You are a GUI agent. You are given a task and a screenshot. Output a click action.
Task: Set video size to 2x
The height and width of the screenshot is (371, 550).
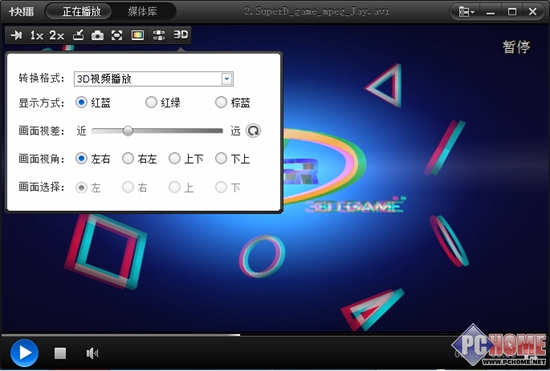tap(56, 35)
